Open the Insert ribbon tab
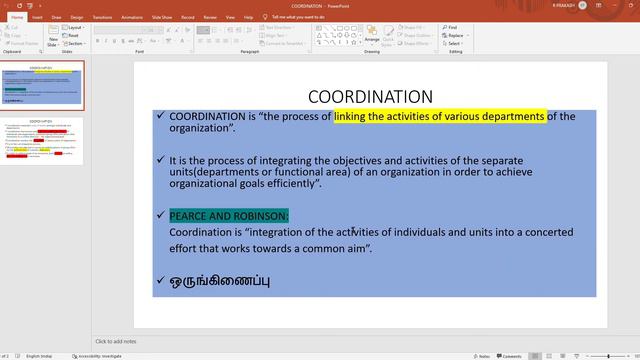The width and height of the screenshot is (640, 360). click(37, 18)
